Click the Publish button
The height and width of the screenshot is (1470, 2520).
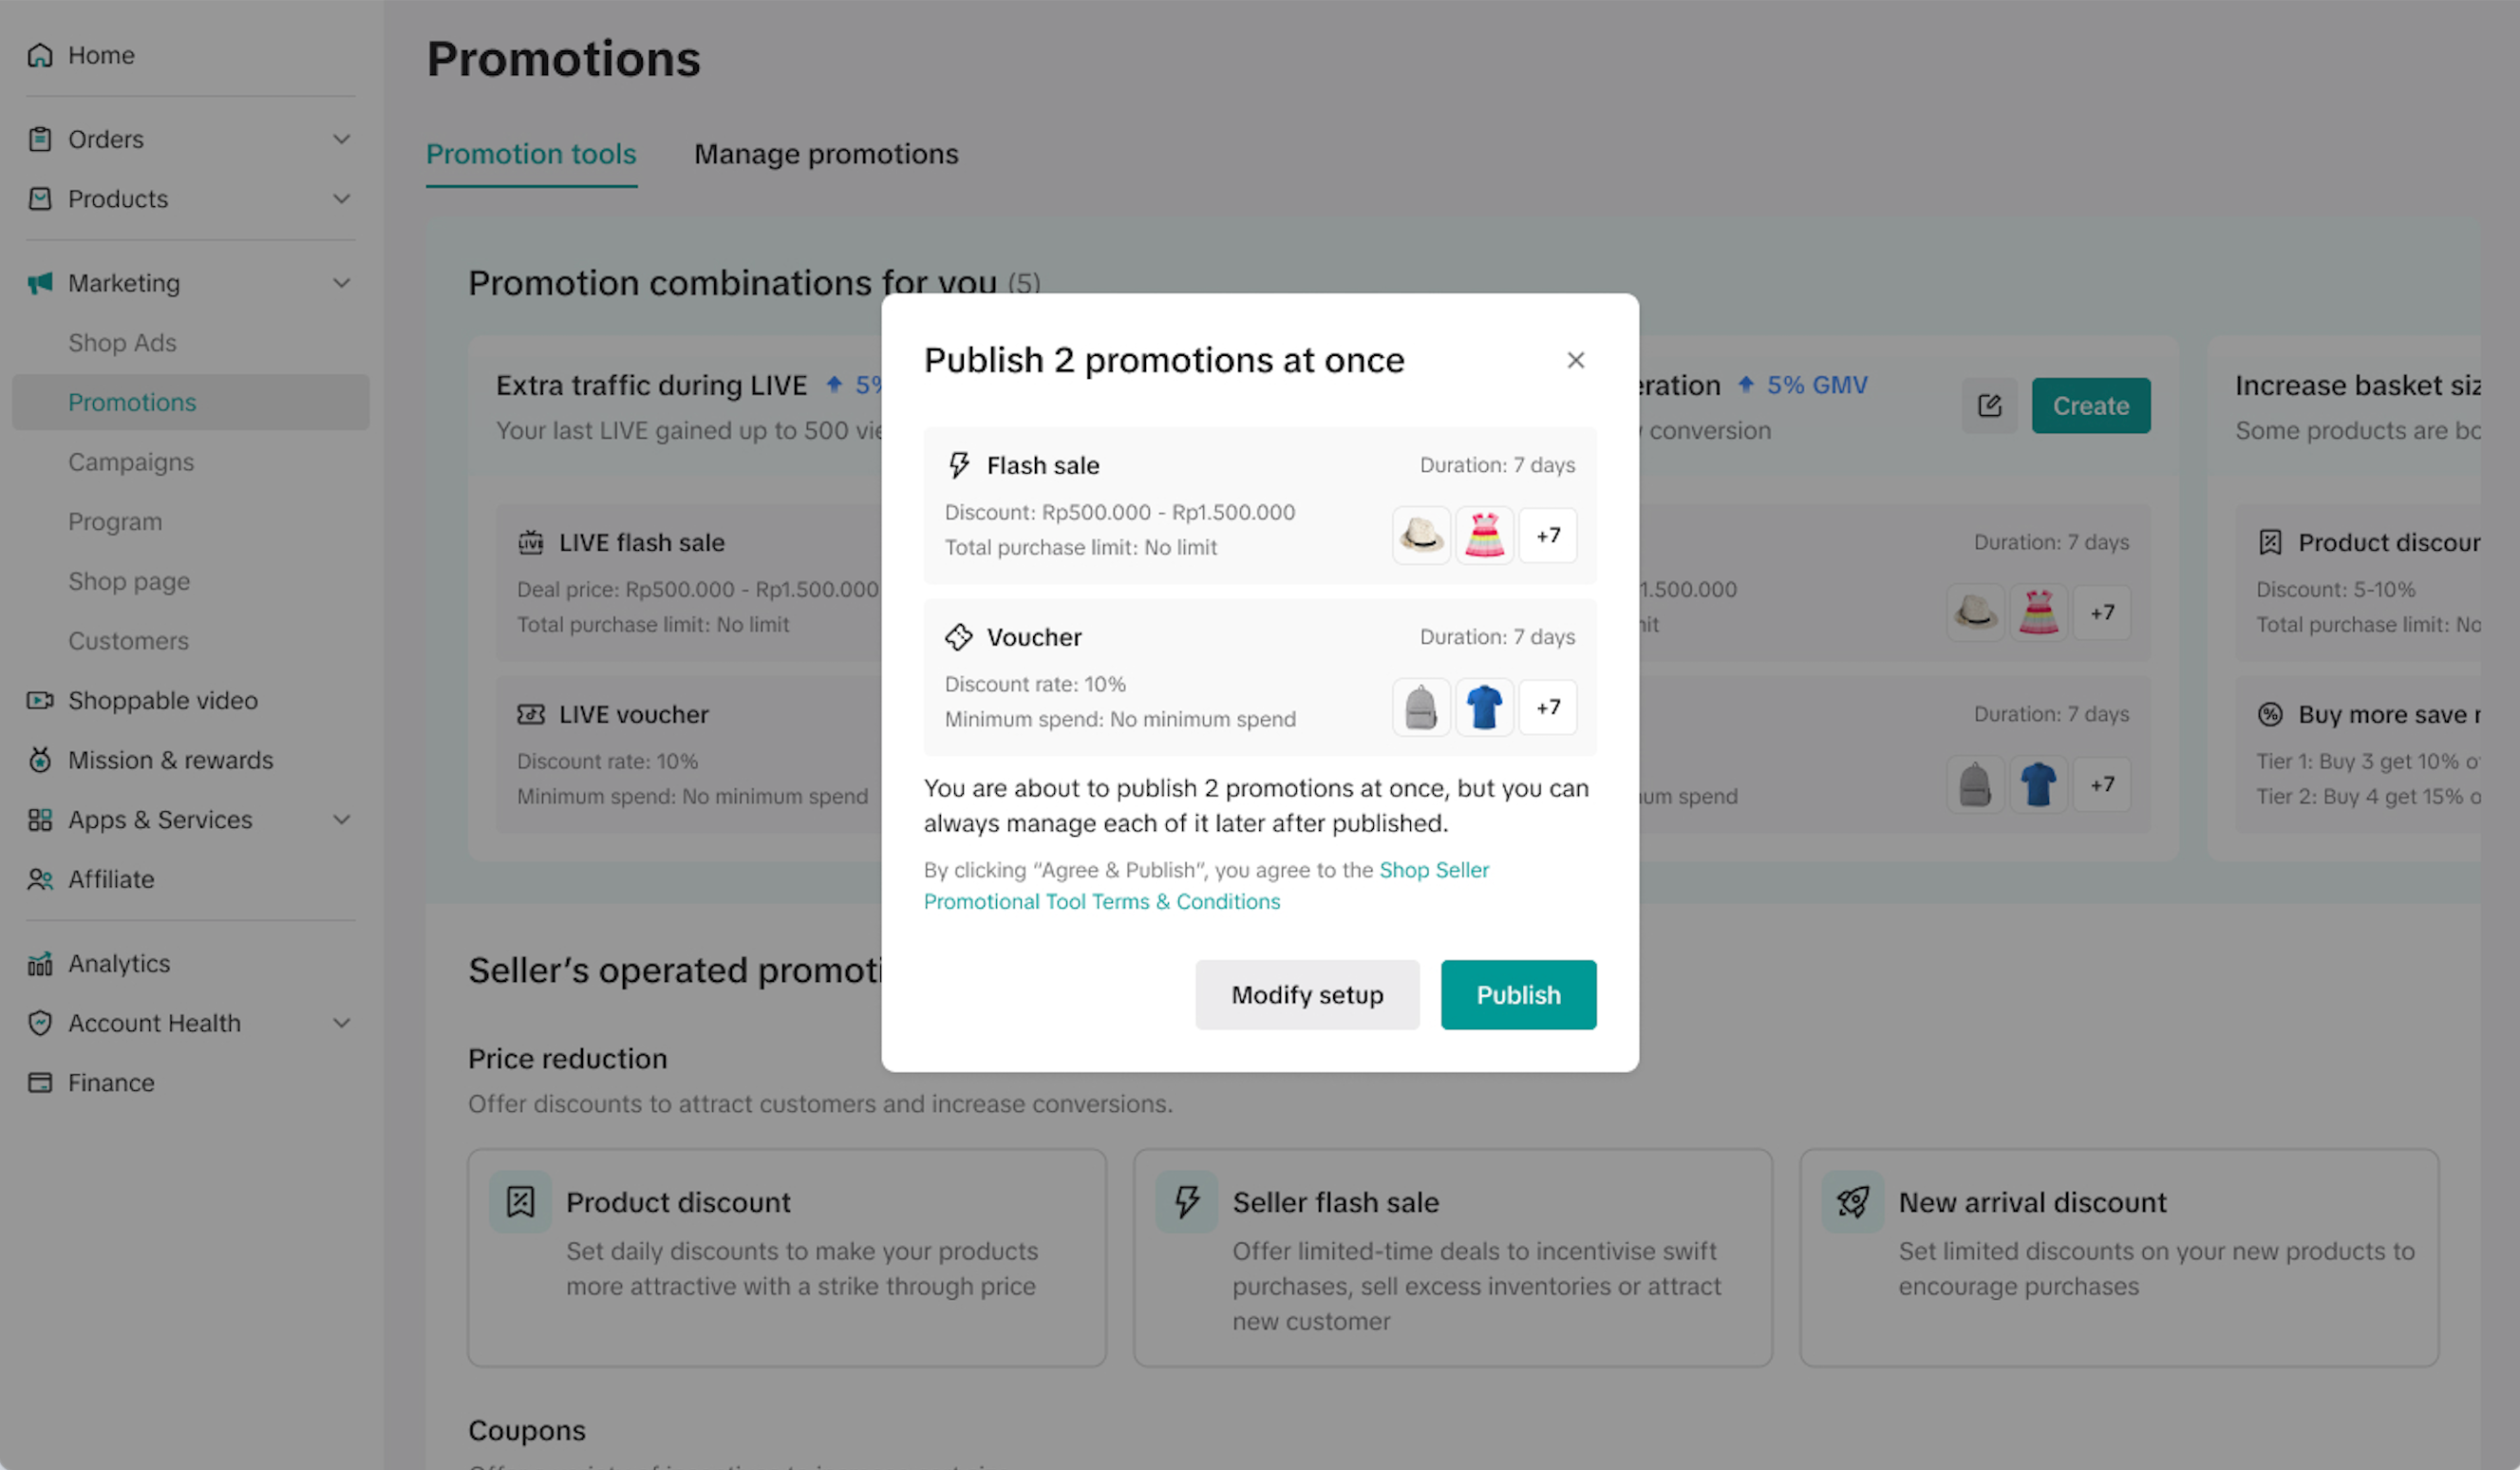(1517, 994)
